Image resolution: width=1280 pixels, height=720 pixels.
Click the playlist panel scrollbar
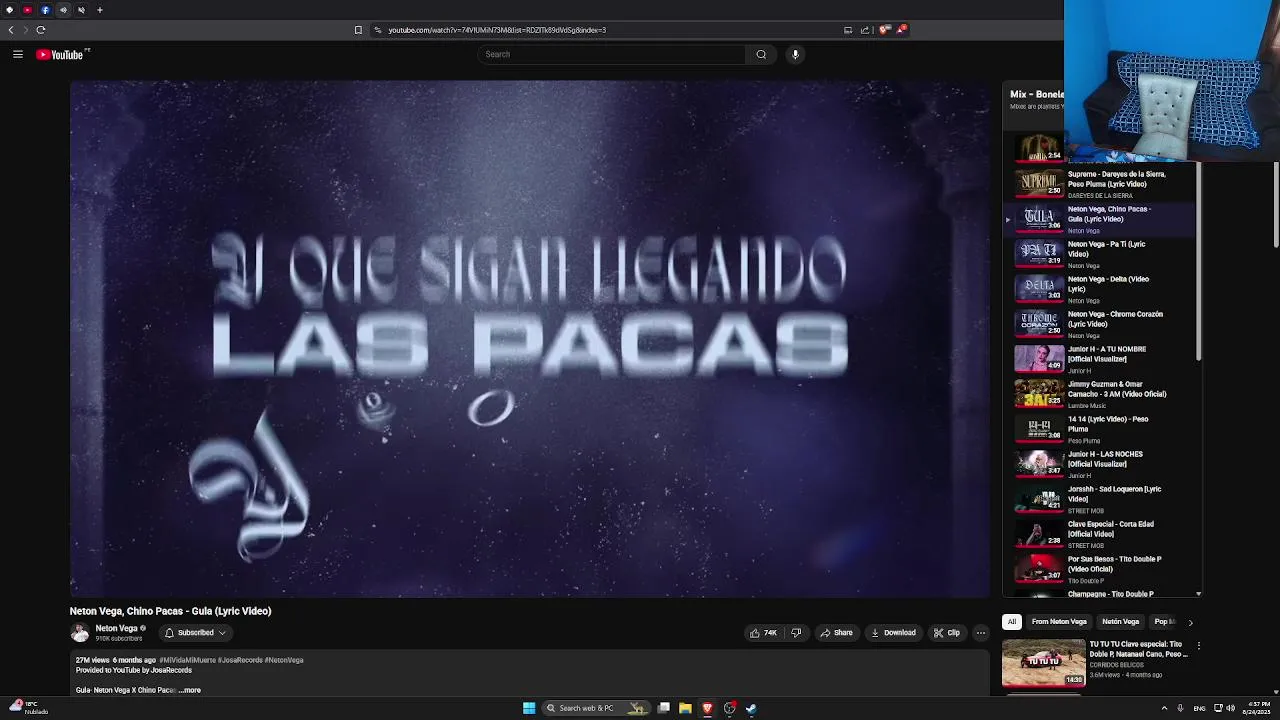(x=1198, y=262)
